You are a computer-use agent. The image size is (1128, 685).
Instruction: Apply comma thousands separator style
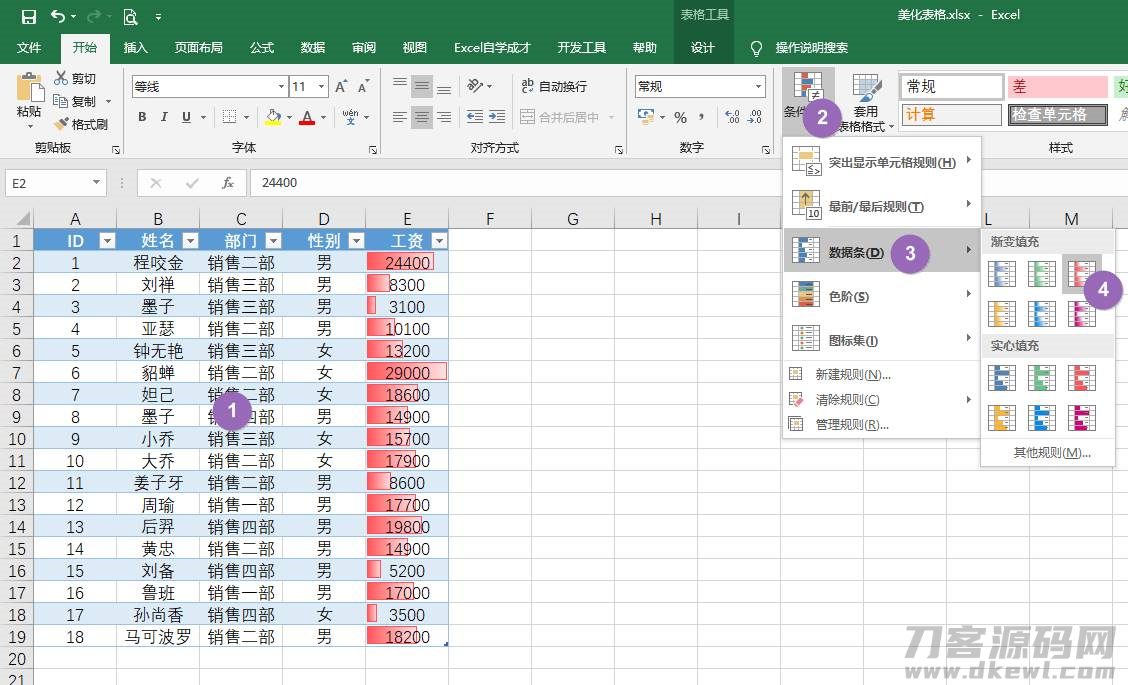click(x=701, y=117)
